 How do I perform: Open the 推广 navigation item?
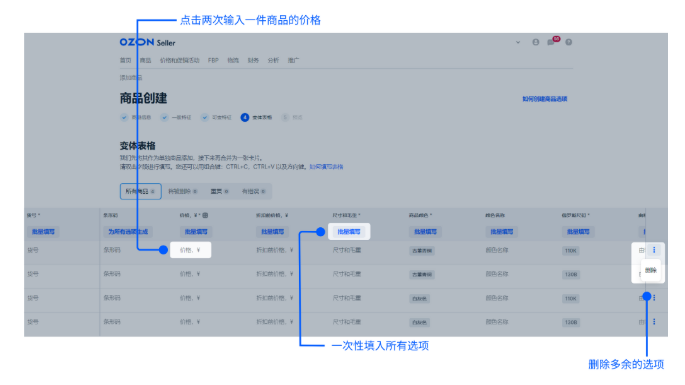tap(294, 60)
